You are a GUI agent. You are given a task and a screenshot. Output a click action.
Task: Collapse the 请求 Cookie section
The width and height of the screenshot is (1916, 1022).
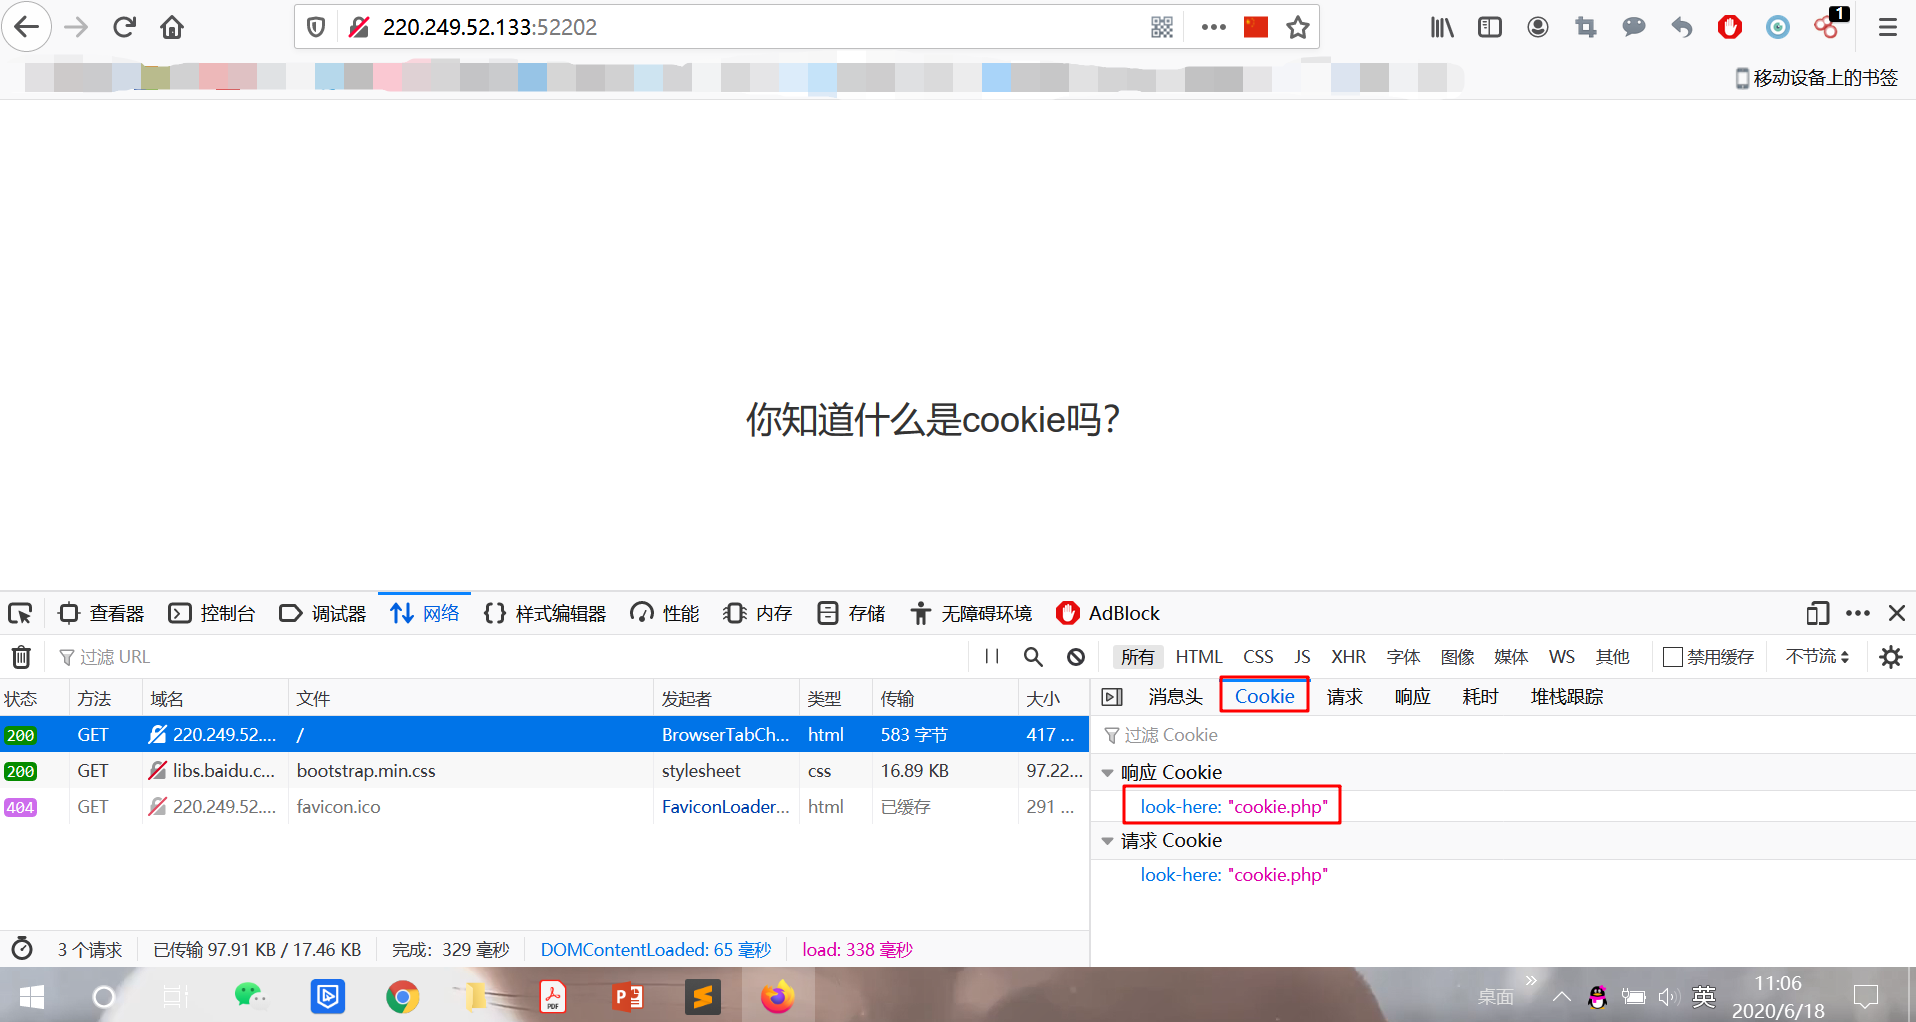[x=1107, y=841]
